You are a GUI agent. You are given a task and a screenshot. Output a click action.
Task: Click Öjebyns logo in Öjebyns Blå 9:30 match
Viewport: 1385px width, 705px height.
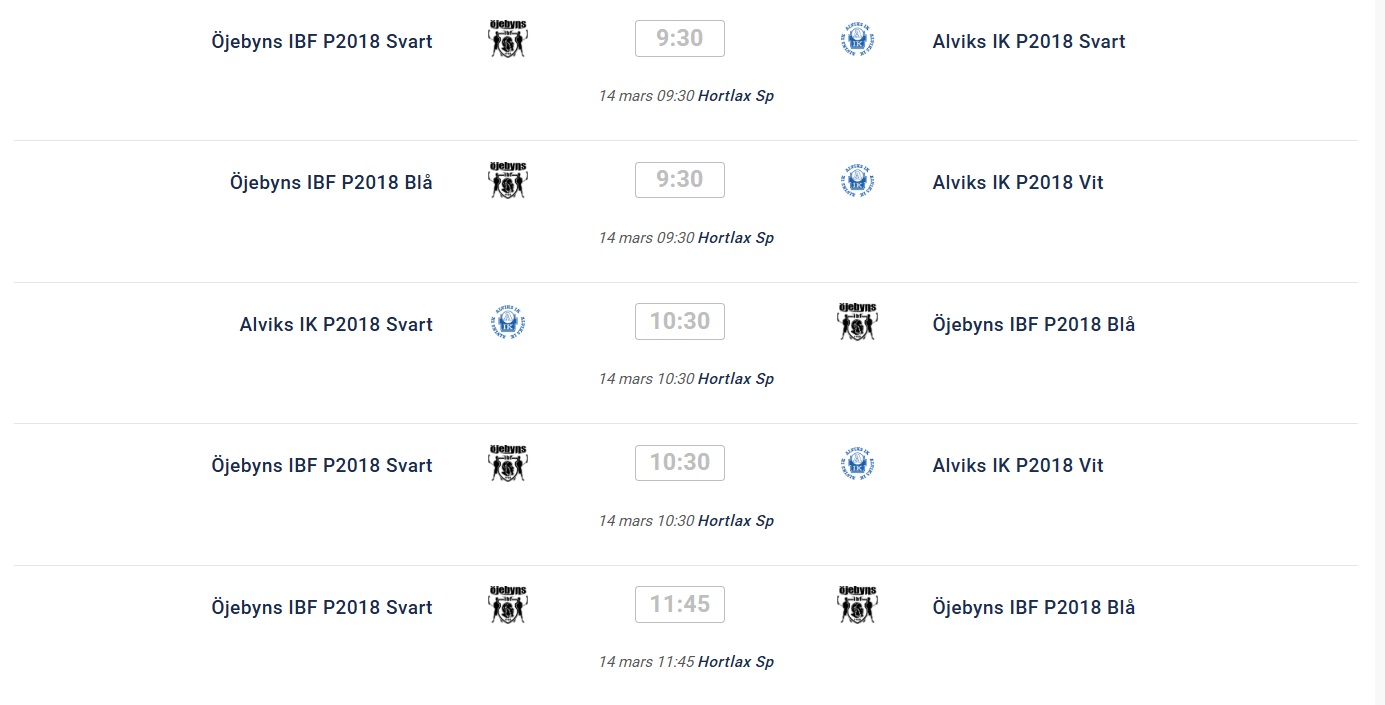tap(508, 181)
